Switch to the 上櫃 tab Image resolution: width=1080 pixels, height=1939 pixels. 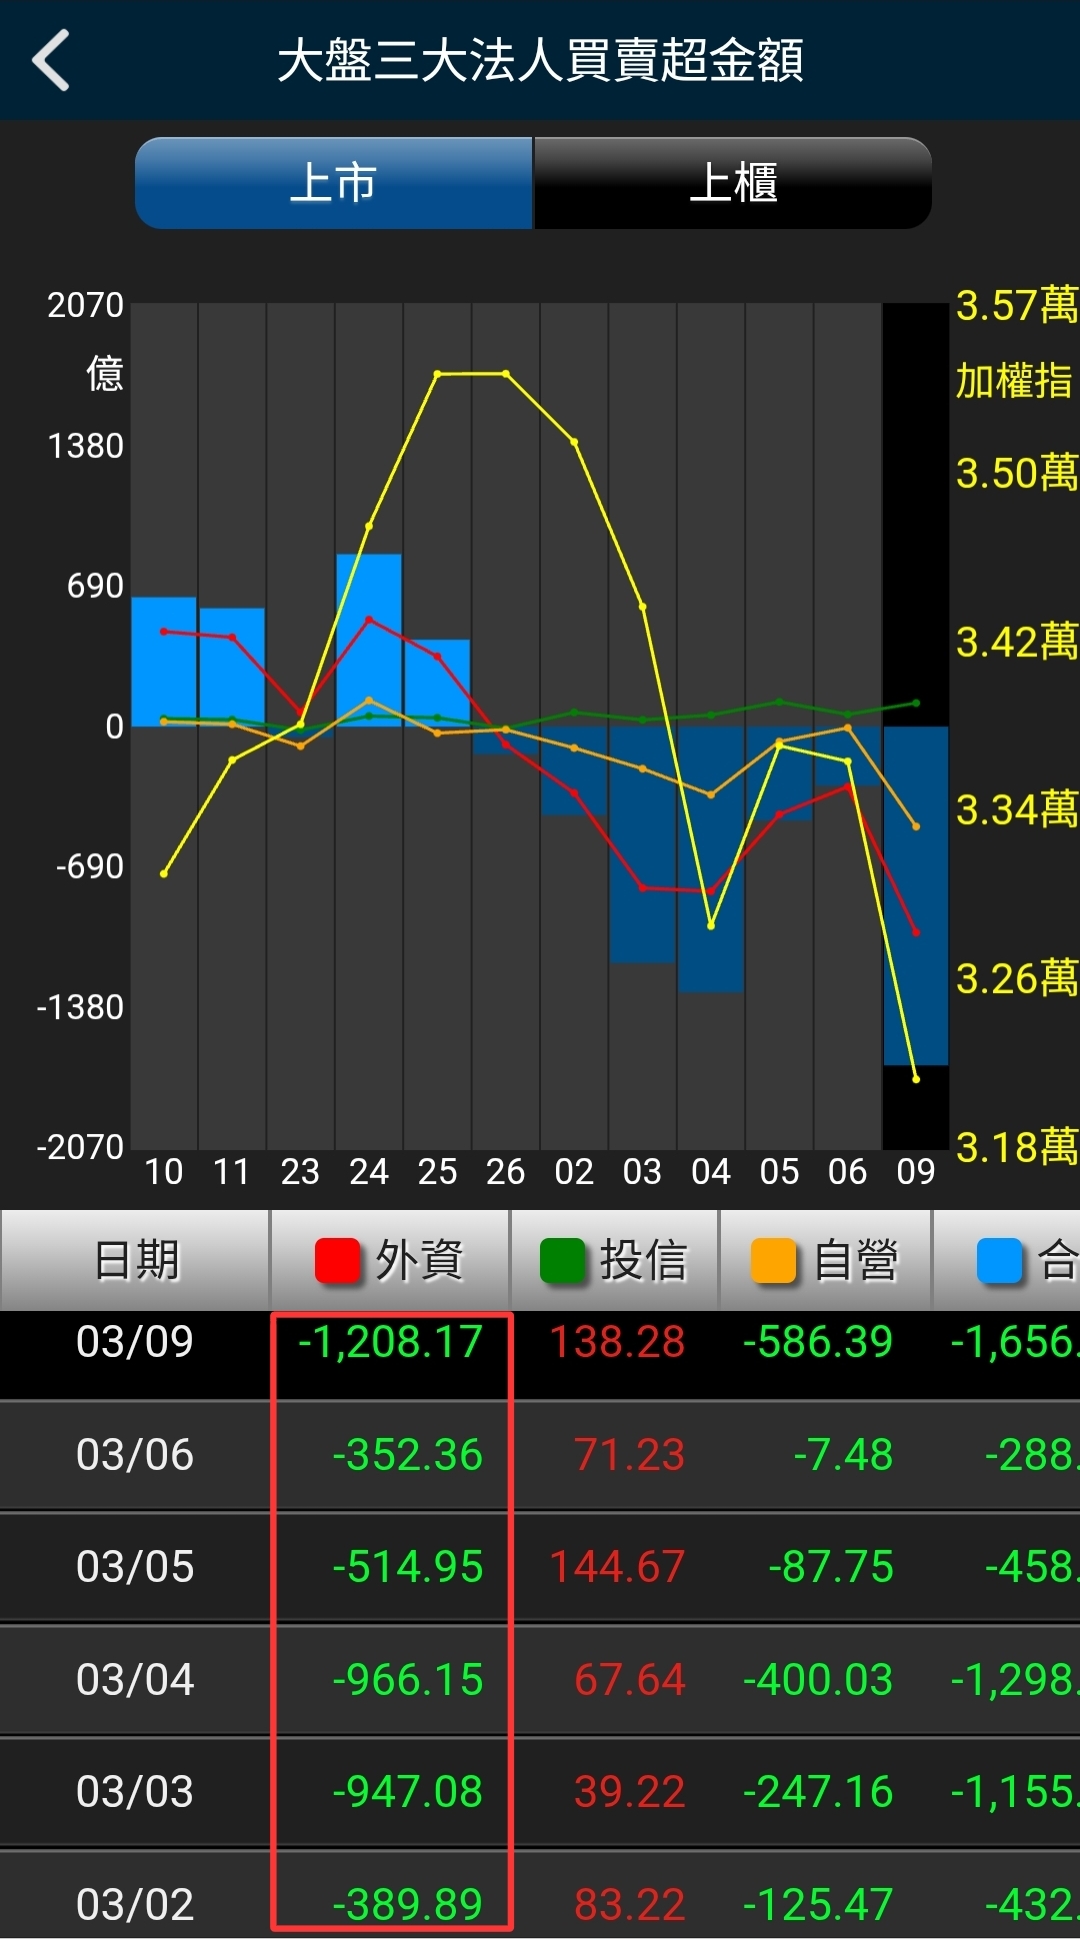pyautogui.click(x=733, y=183)
